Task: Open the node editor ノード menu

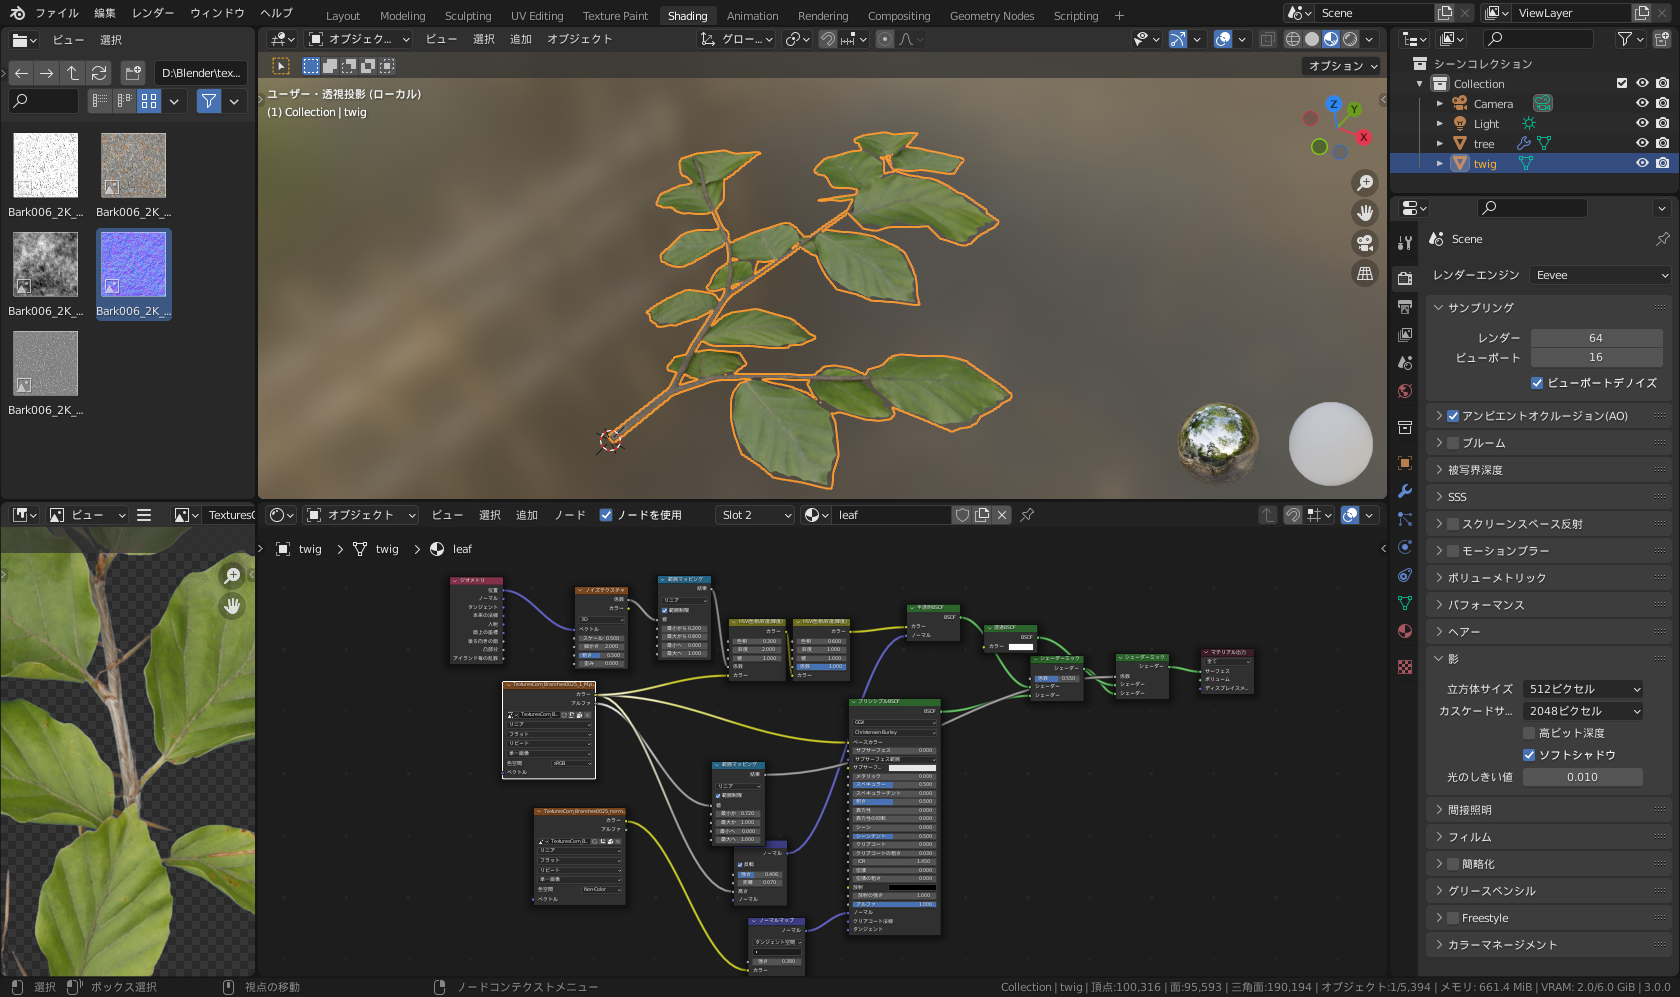Action: point(570,515)
